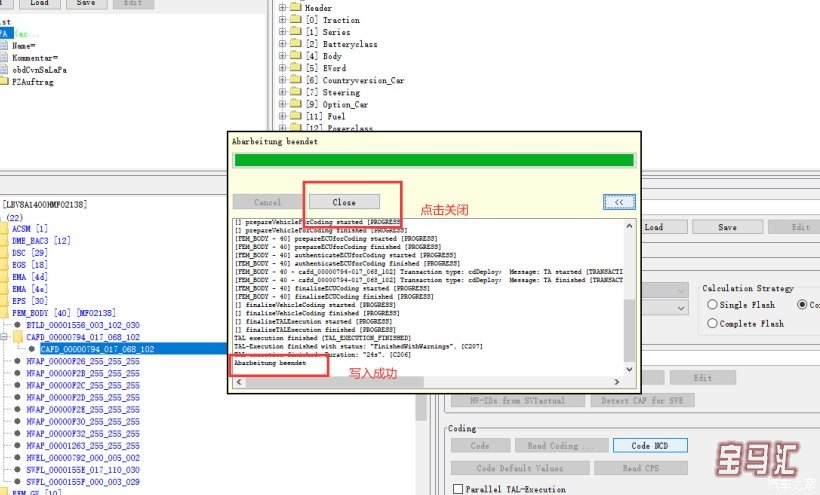Click the Option_Car folder icon
820x495 pixels.
point(296,103)
